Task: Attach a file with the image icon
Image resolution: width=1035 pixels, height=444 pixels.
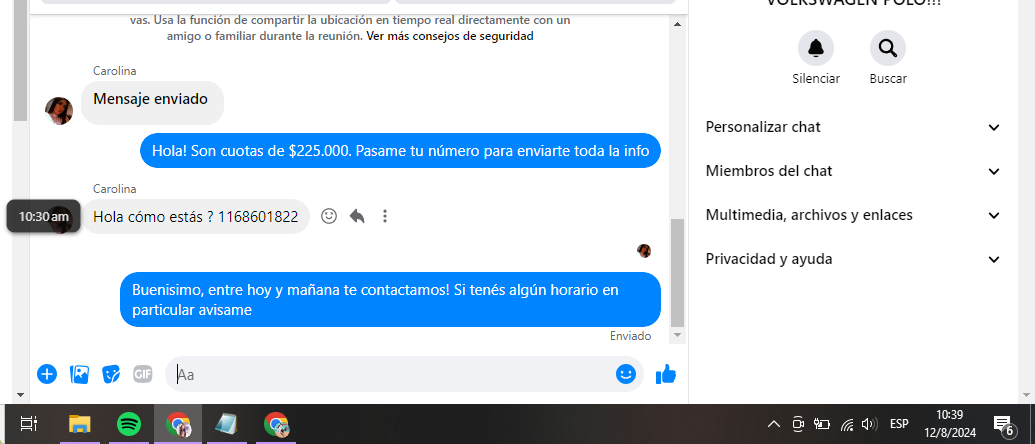Action: 79,374
